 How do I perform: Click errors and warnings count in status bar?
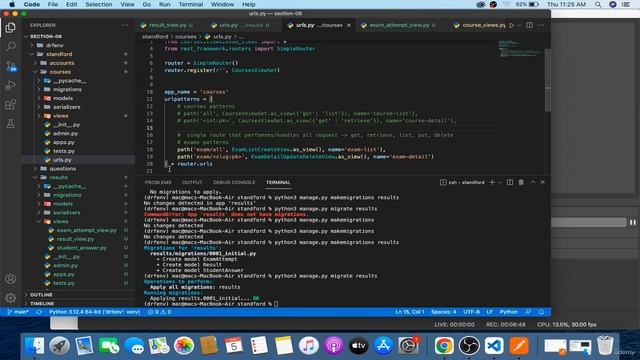click(x=160, y=312)
